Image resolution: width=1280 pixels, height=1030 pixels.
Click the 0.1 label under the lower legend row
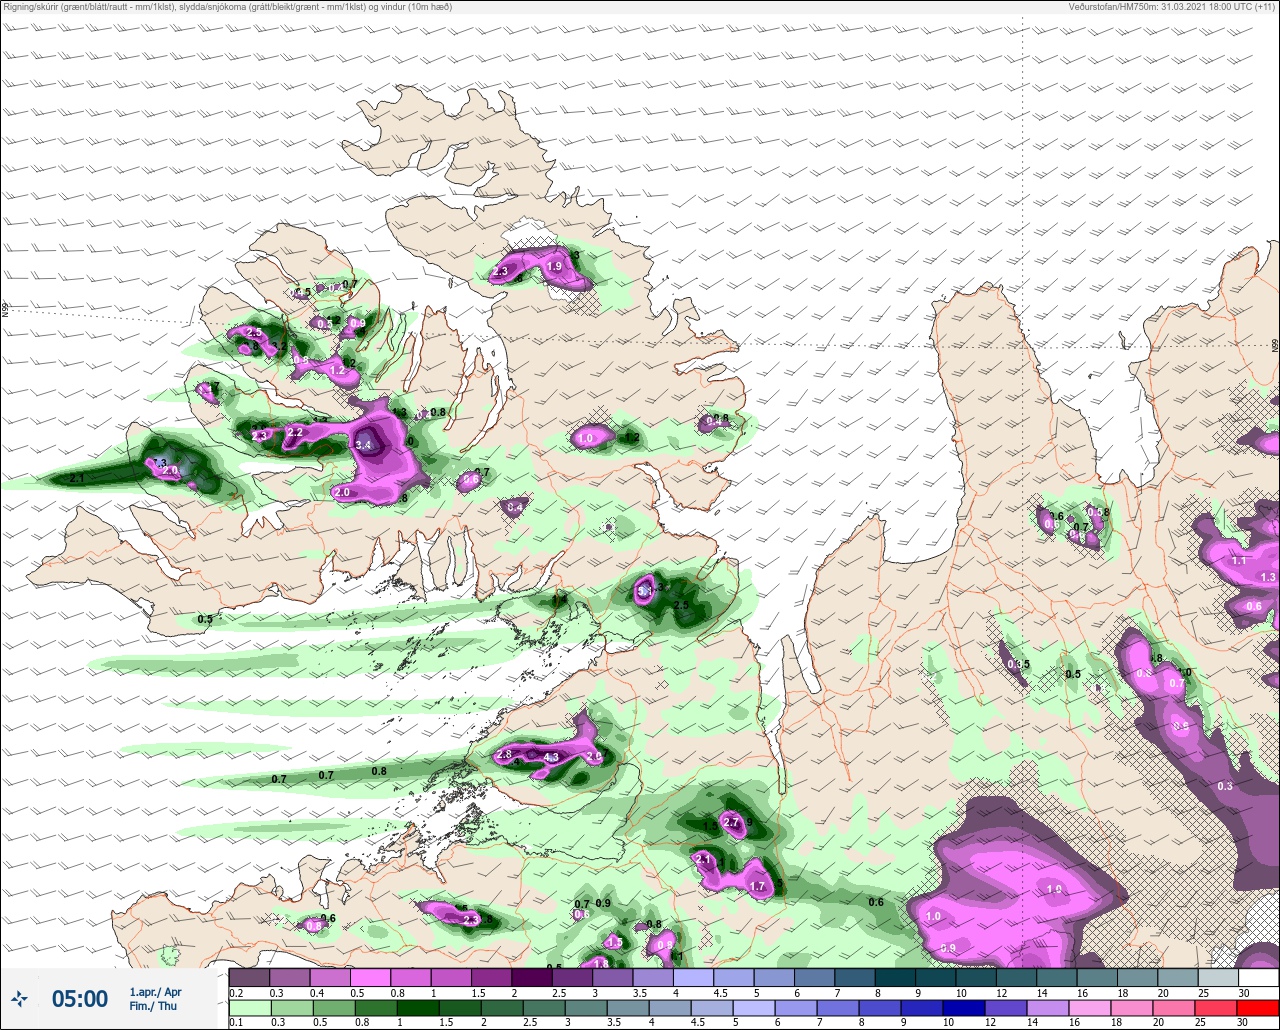pyautogui.click(x=235, y=1023)
